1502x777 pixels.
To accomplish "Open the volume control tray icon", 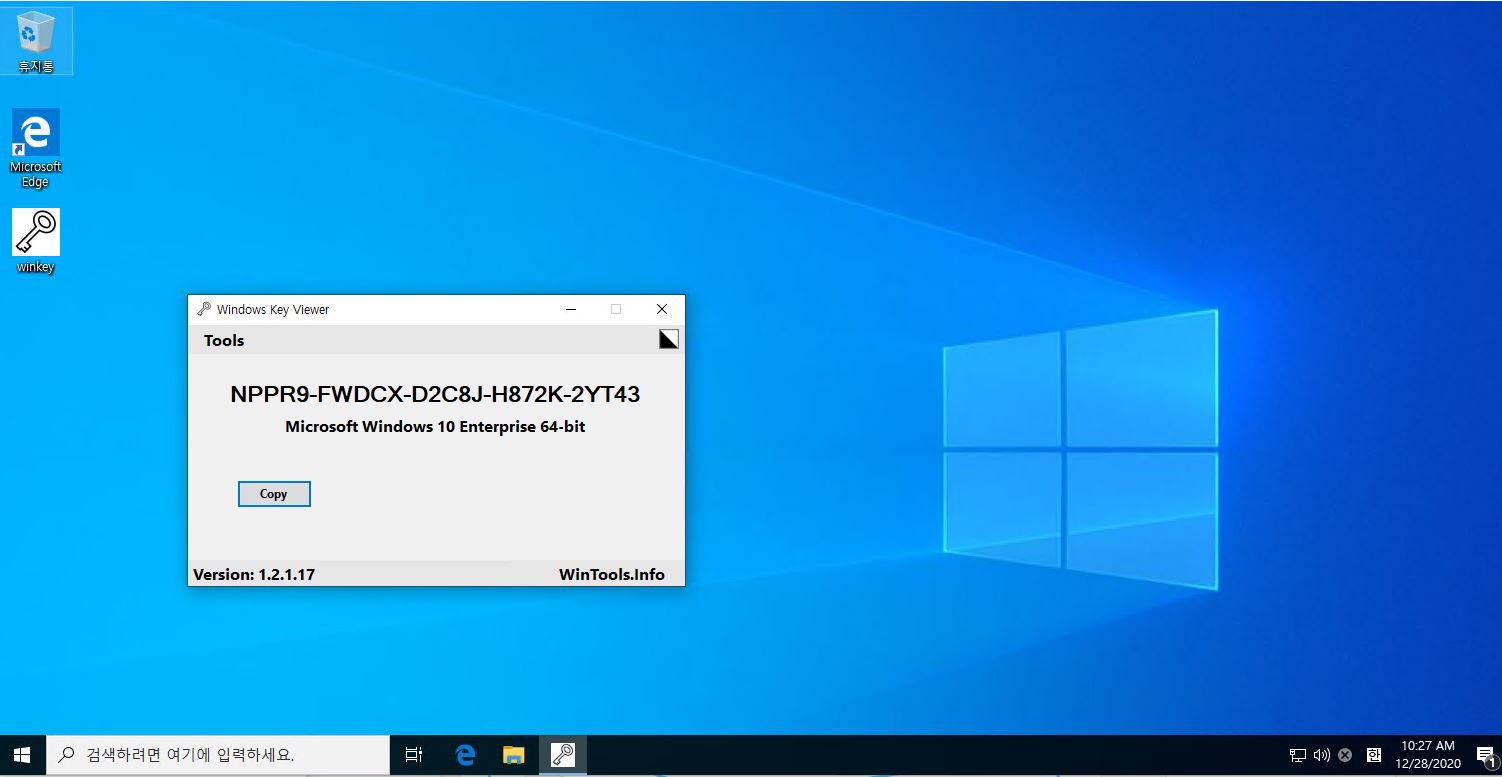I will click(1321, 756).
